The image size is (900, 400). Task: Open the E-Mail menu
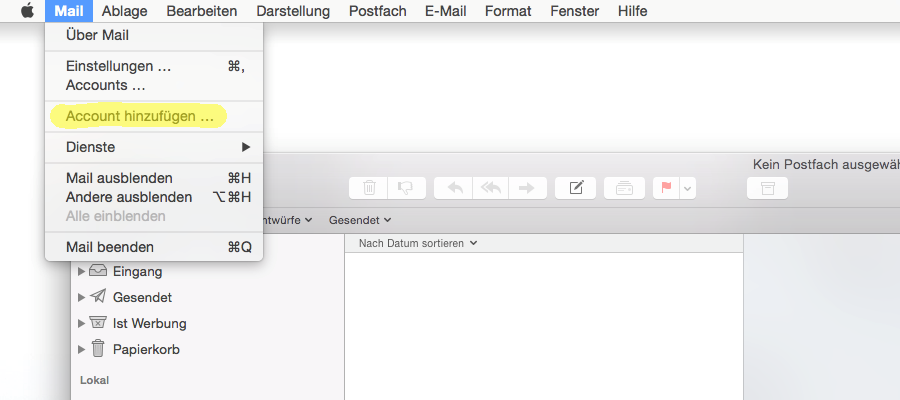pos(445,11)
